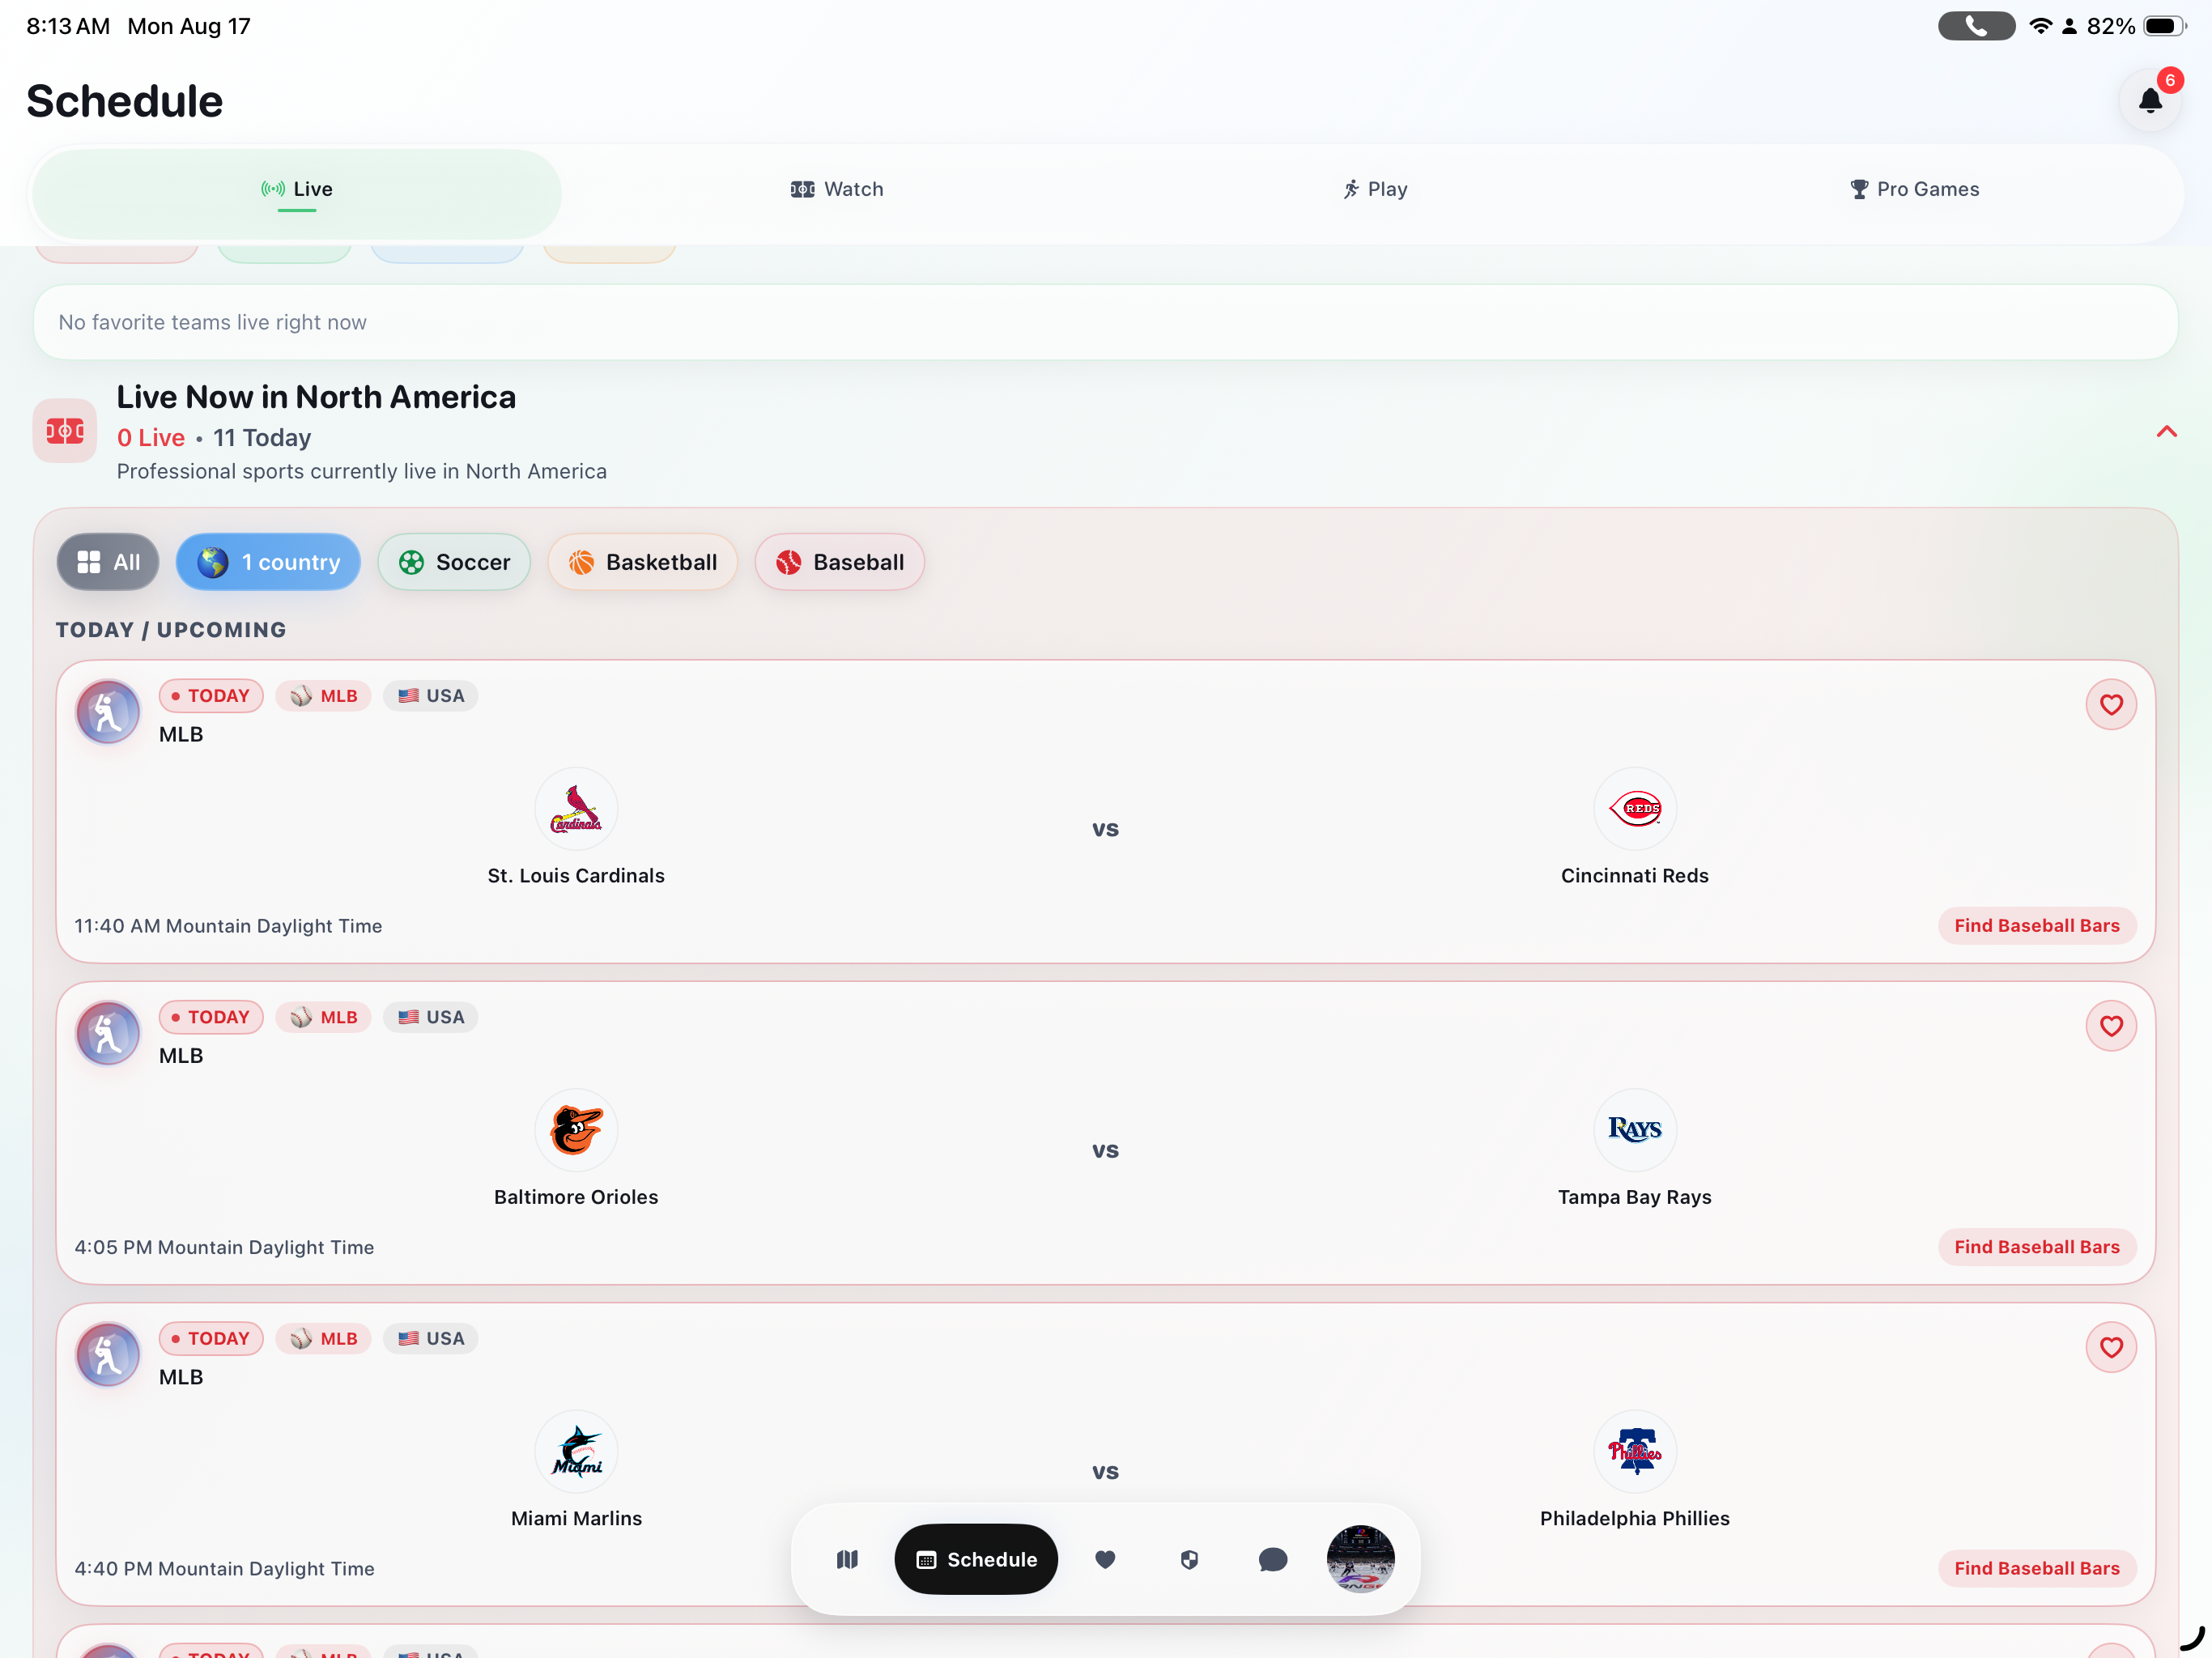The height and width of the screenshot is (1658, 2212).
Task: Click the USA tag on Marlins card
Action: [431, 1338]
